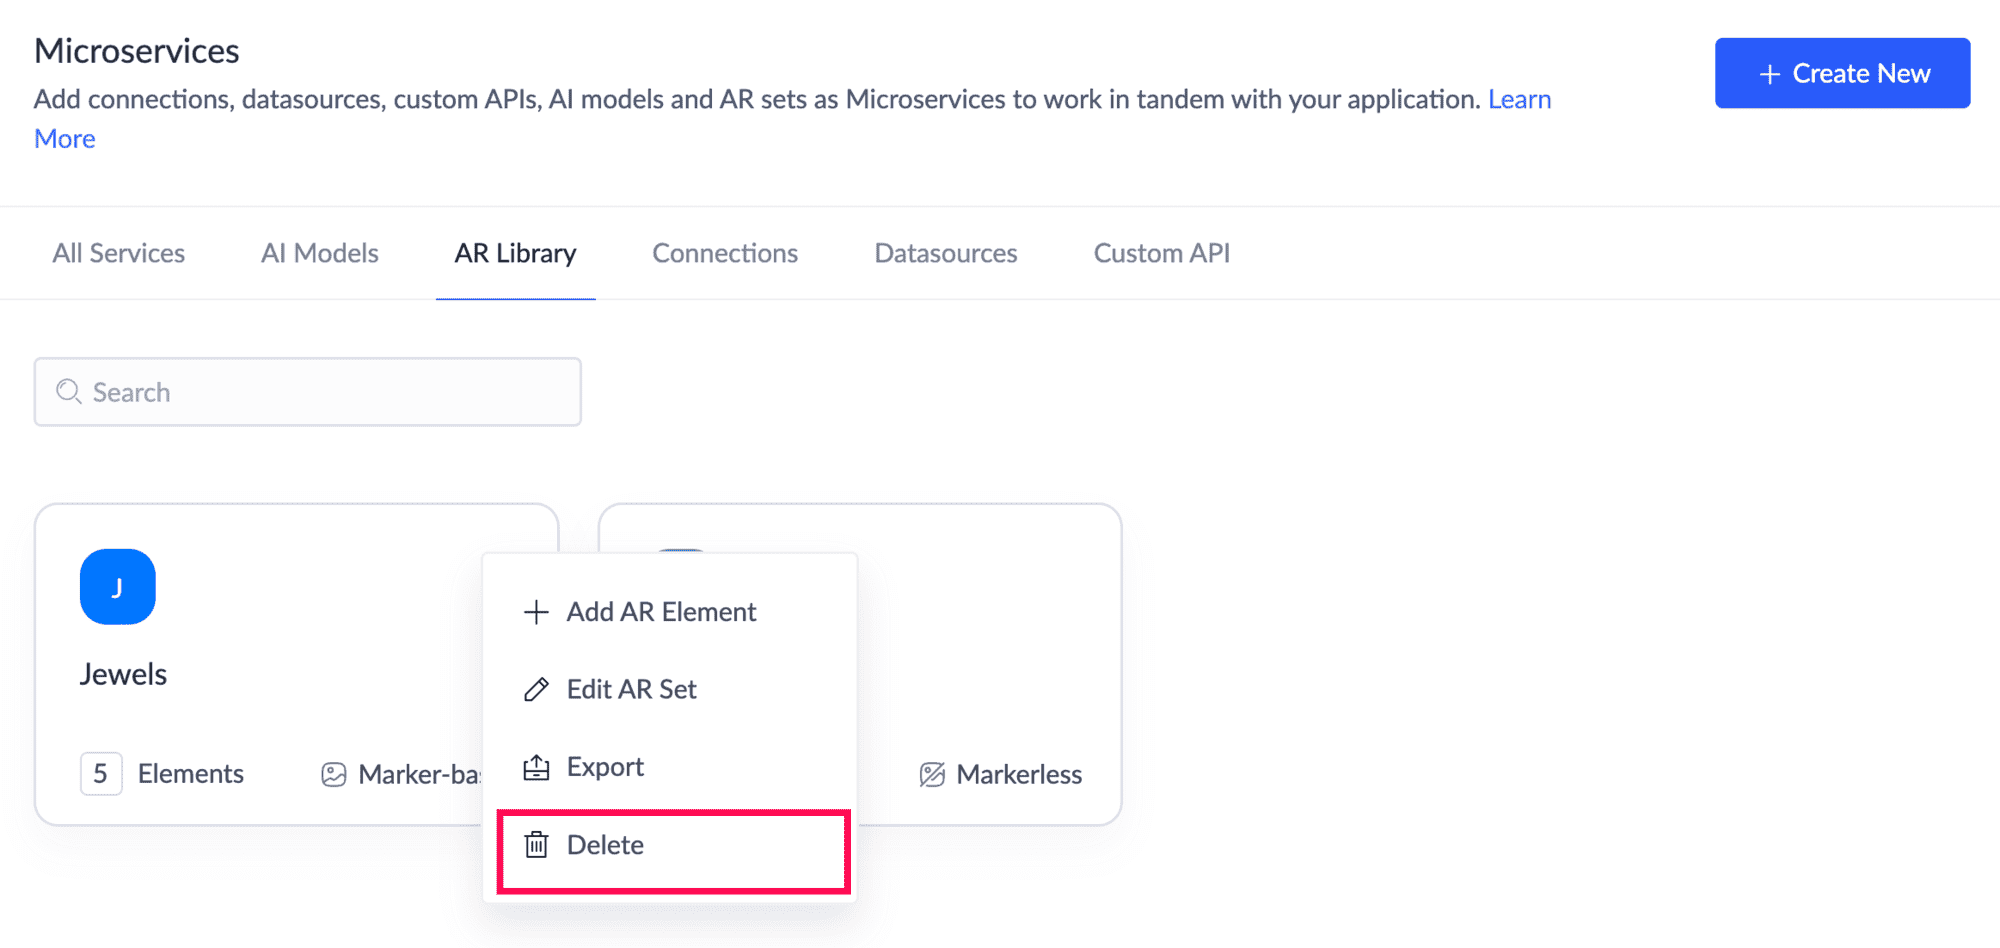This screenshot has height=948, width=2000.
Task: Click the Marker-based image icon
Action: click(x=333, y=775)
